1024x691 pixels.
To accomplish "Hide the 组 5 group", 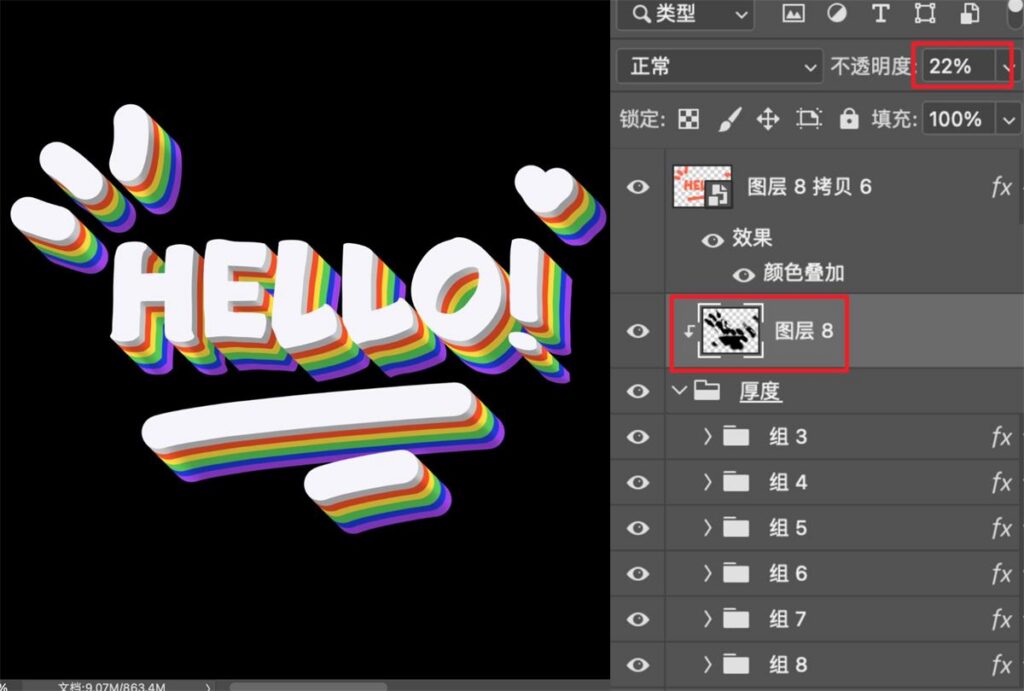I will pos(638,528).
